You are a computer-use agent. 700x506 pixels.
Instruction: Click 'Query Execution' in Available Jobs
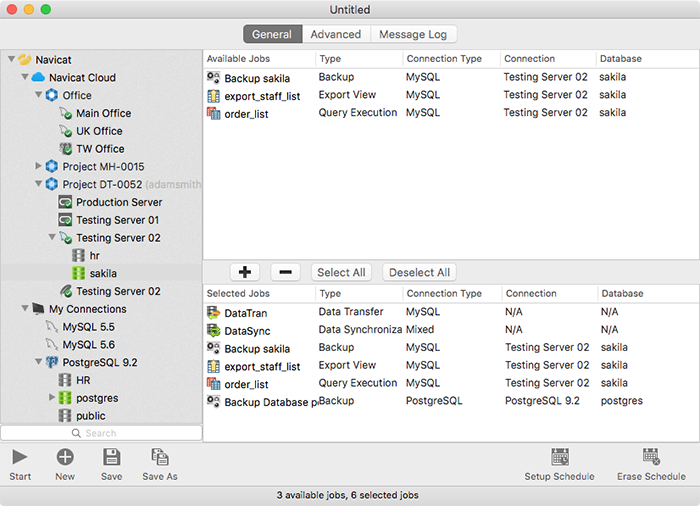tap(358, 113)
